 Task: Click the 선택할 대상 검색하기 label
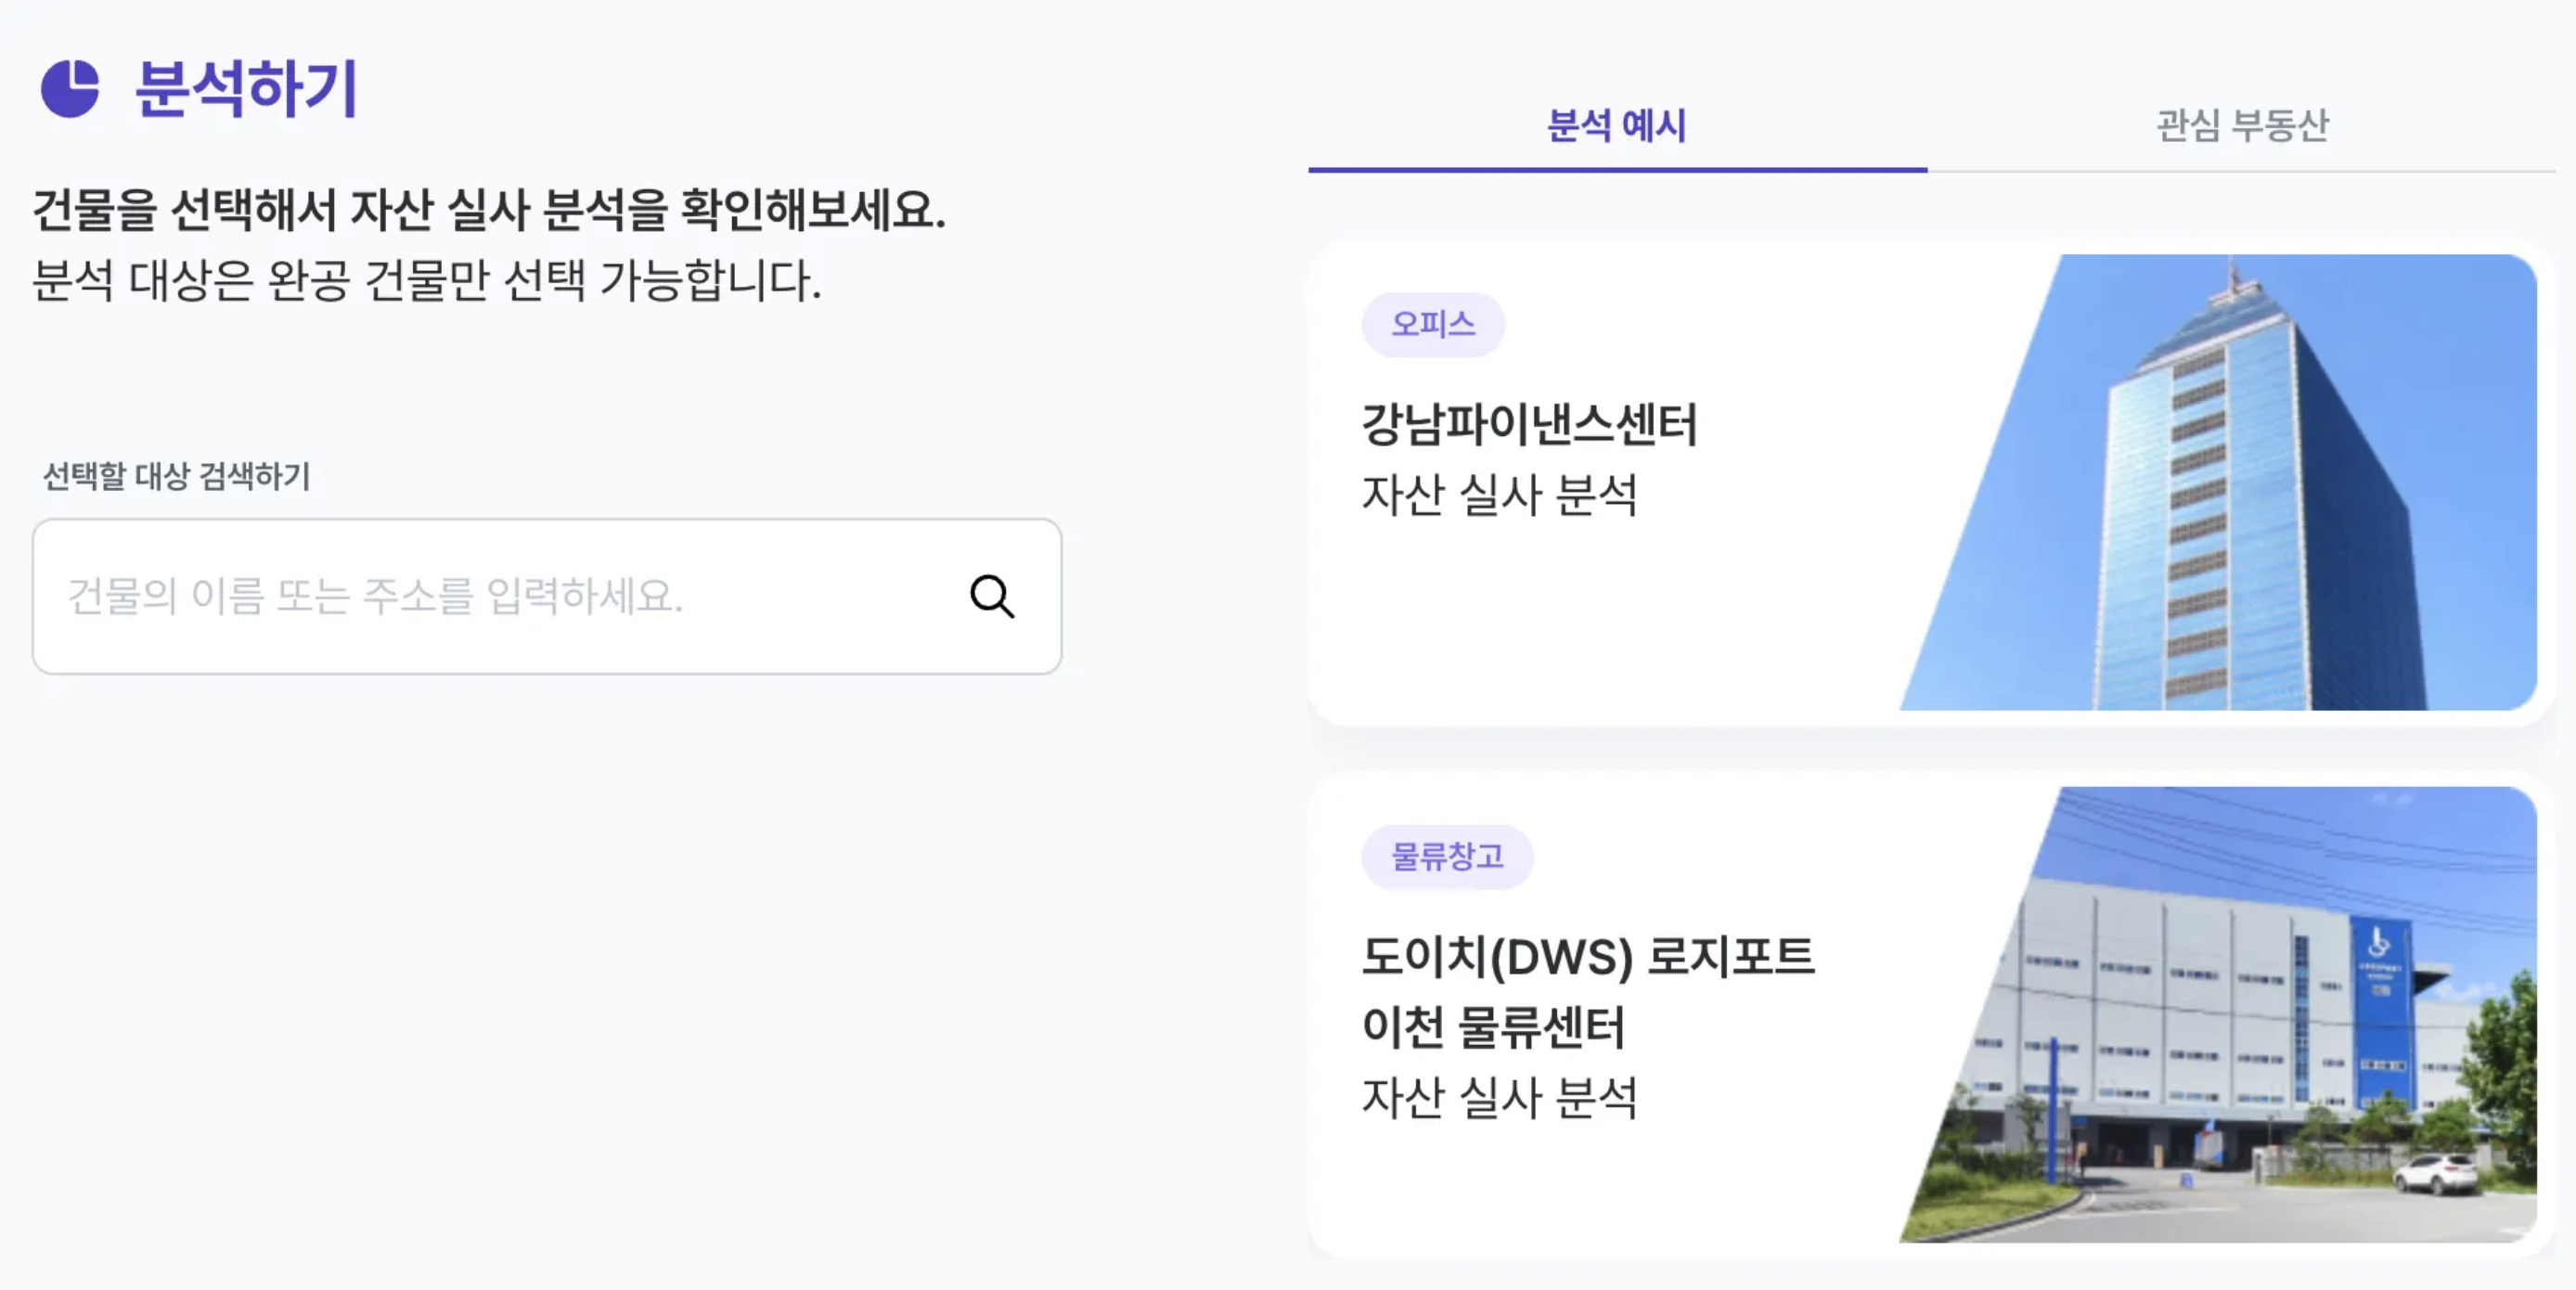[177, 476]
